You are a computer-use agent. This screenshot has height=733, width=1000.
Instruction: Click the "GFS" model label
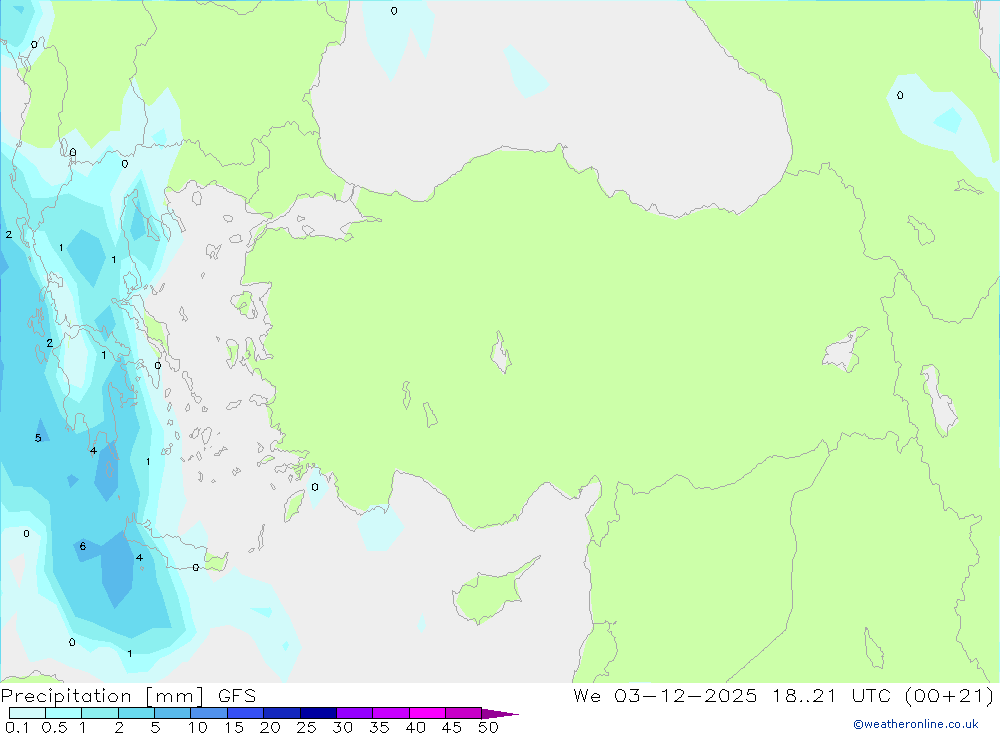pos(237,696)
